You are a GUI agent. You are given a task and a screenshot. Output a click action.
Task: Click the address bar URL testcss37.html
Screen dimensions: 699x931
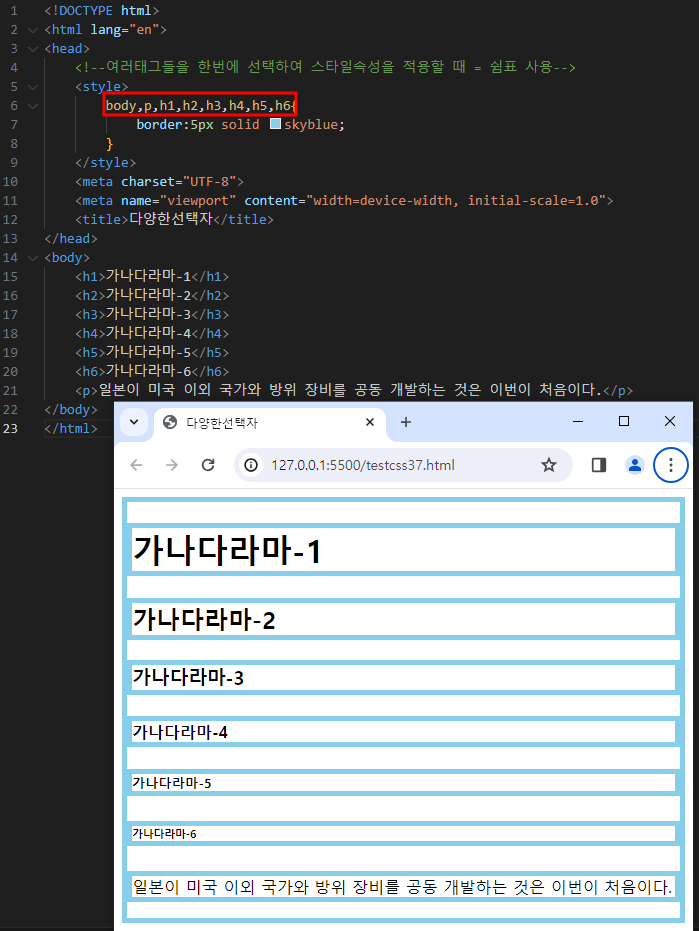(x=363, y=466)
